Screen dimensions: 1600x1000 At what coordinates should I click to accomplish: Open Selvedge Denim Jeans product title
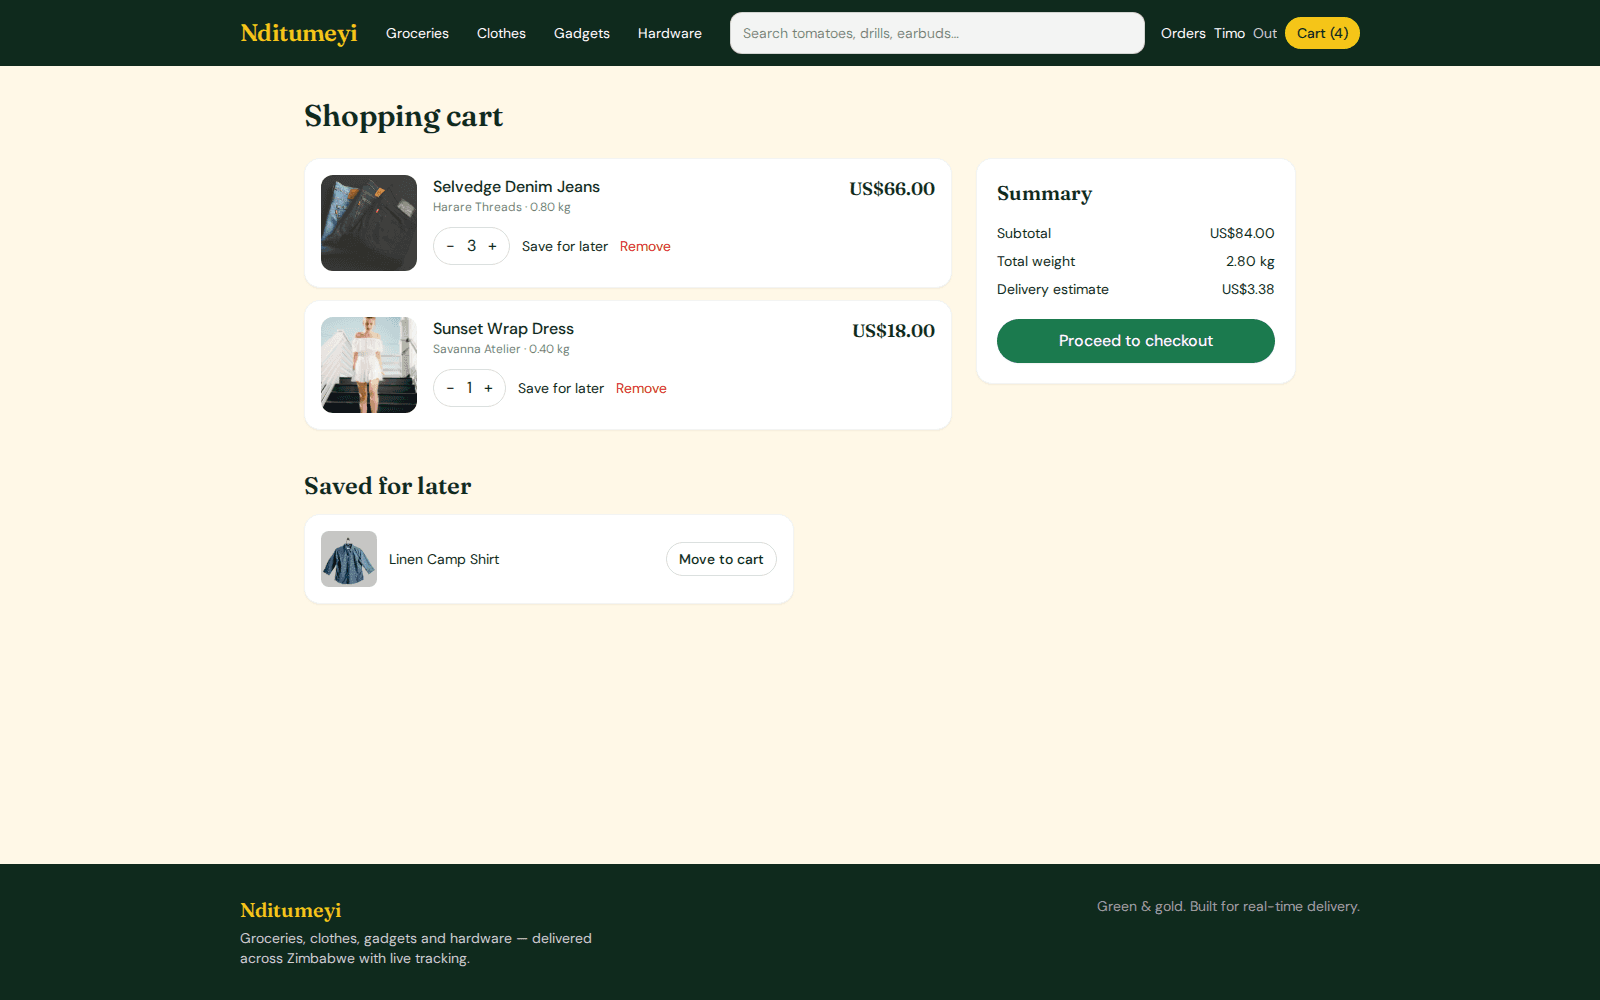pos(516,187)
